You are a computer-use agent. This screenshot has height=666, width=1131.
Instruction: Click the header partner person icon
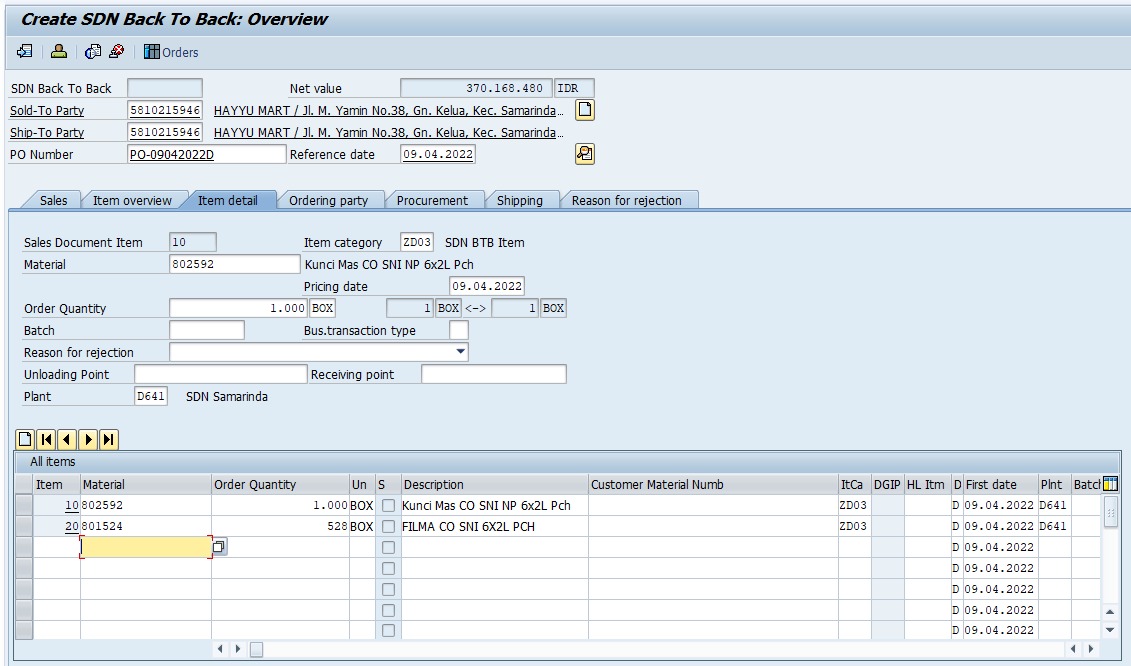(59, 52)
